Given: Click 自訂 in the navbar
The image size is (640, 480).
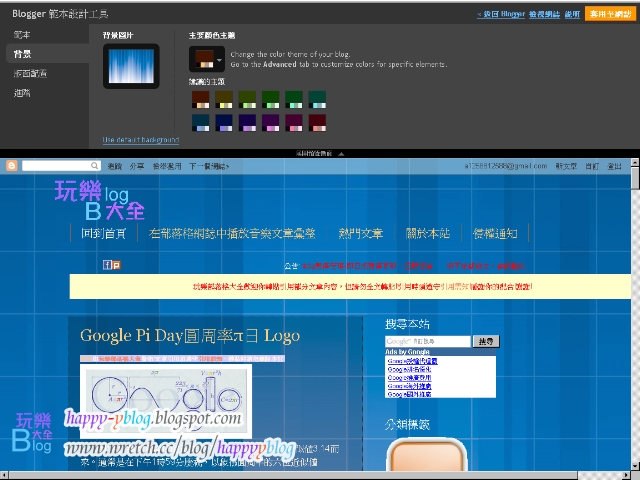Looking at the screenshot, I should pyautogui.click(x=592, y=166).
